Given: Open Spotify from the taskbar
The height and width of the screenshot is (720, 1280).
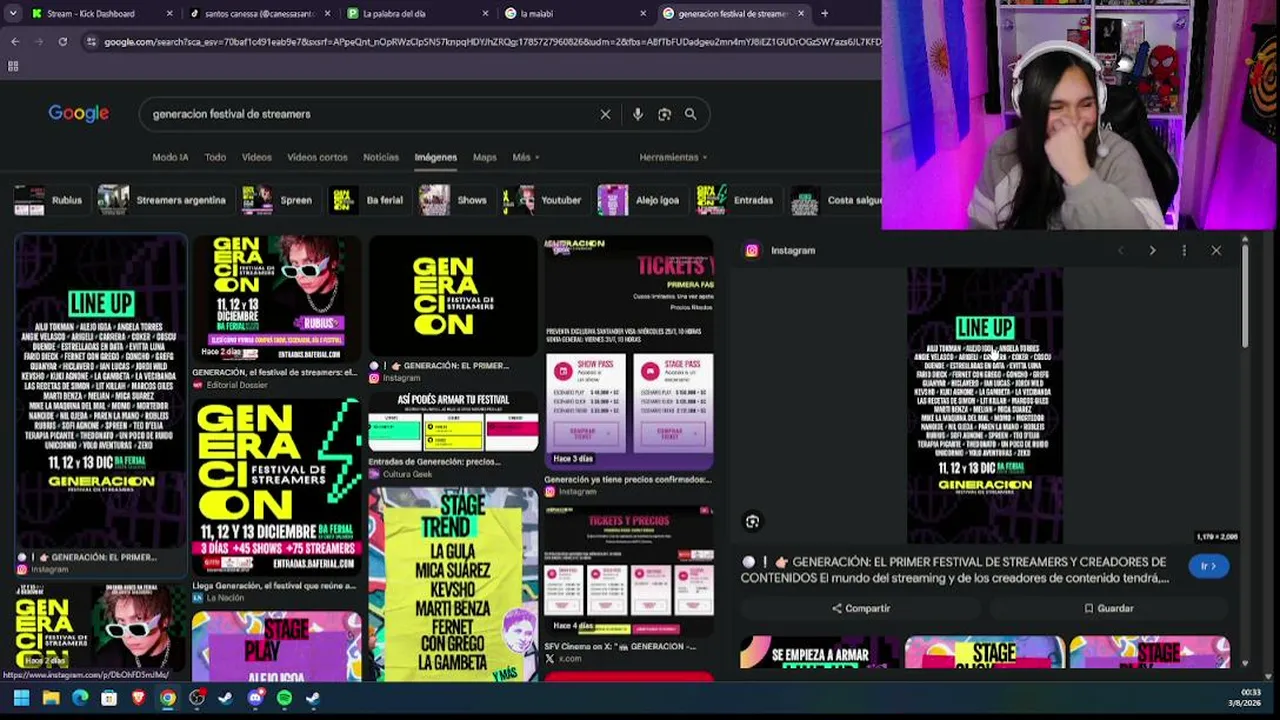Looking at the screenshot, I should (284, 698).
